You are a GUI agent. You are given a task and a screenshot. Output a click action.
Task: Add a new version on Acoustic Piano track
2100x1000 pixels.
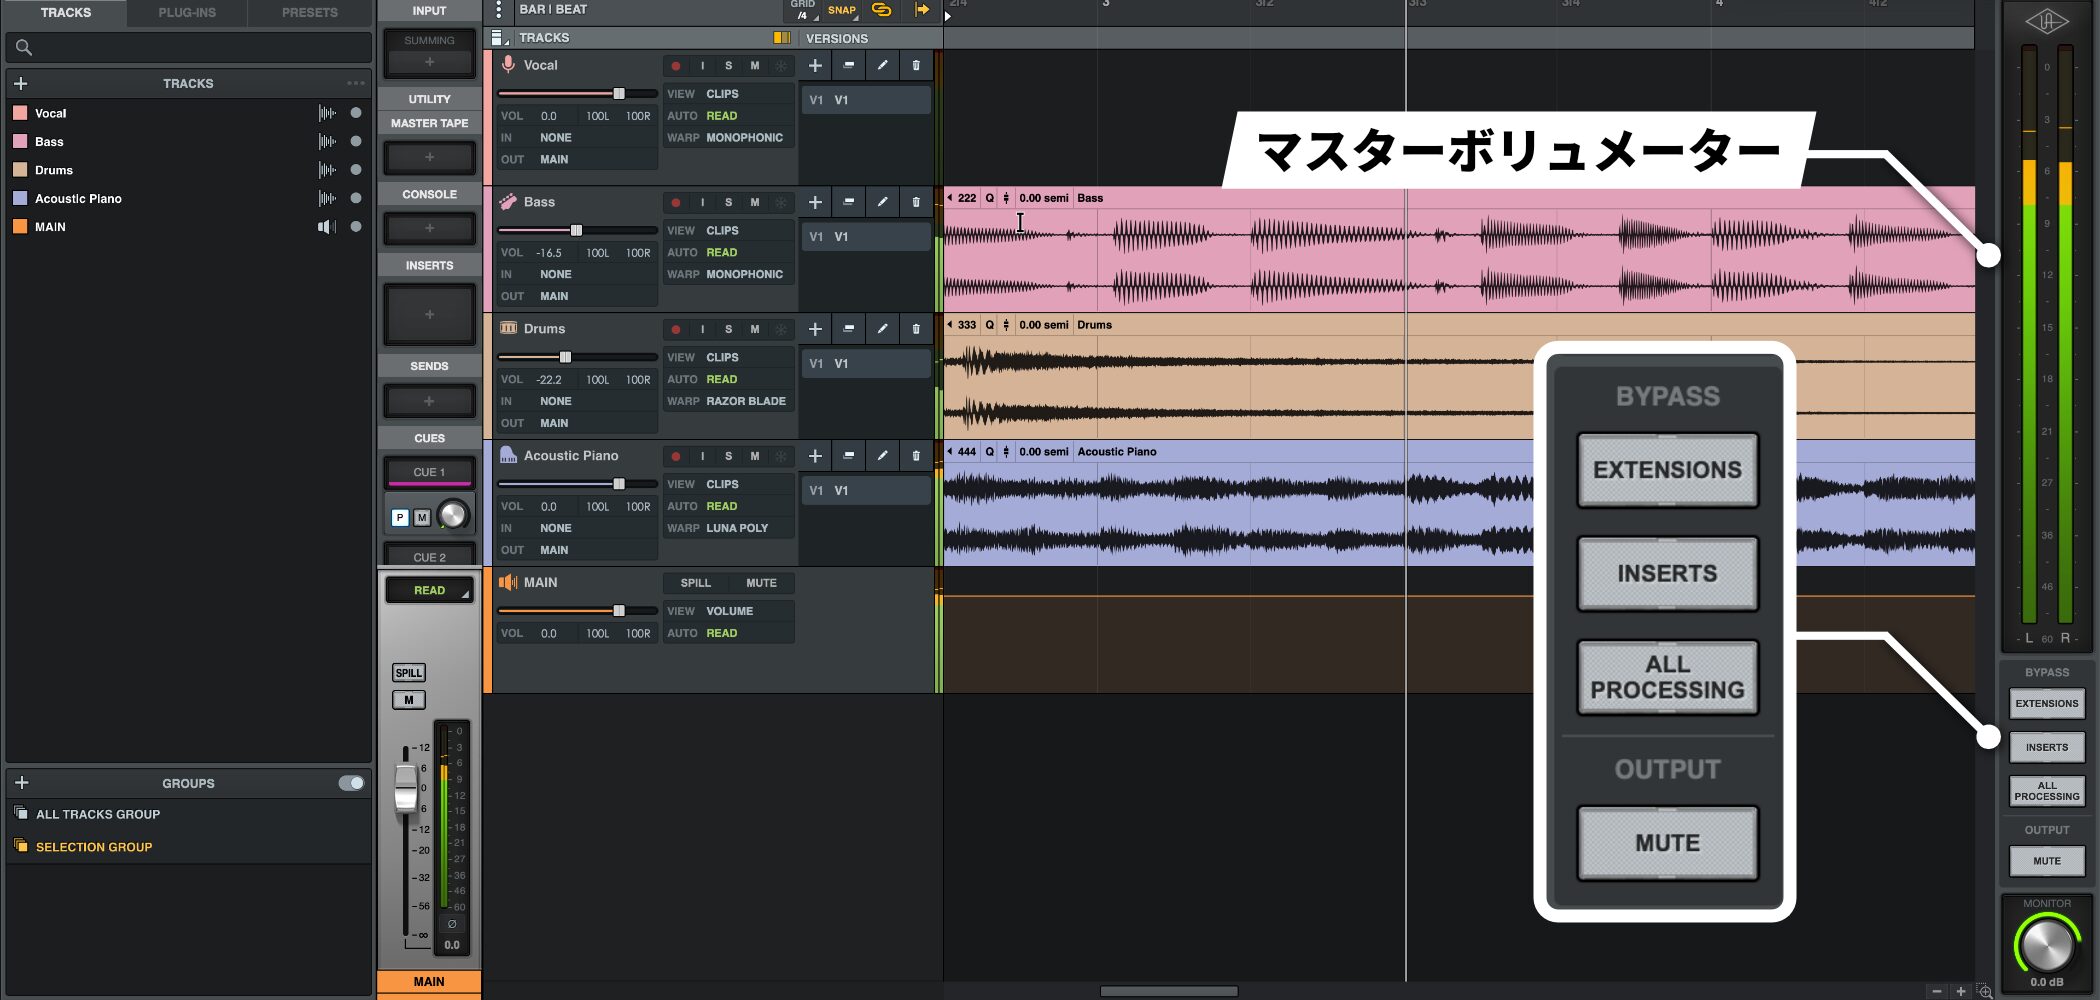[x=815, y=456]
